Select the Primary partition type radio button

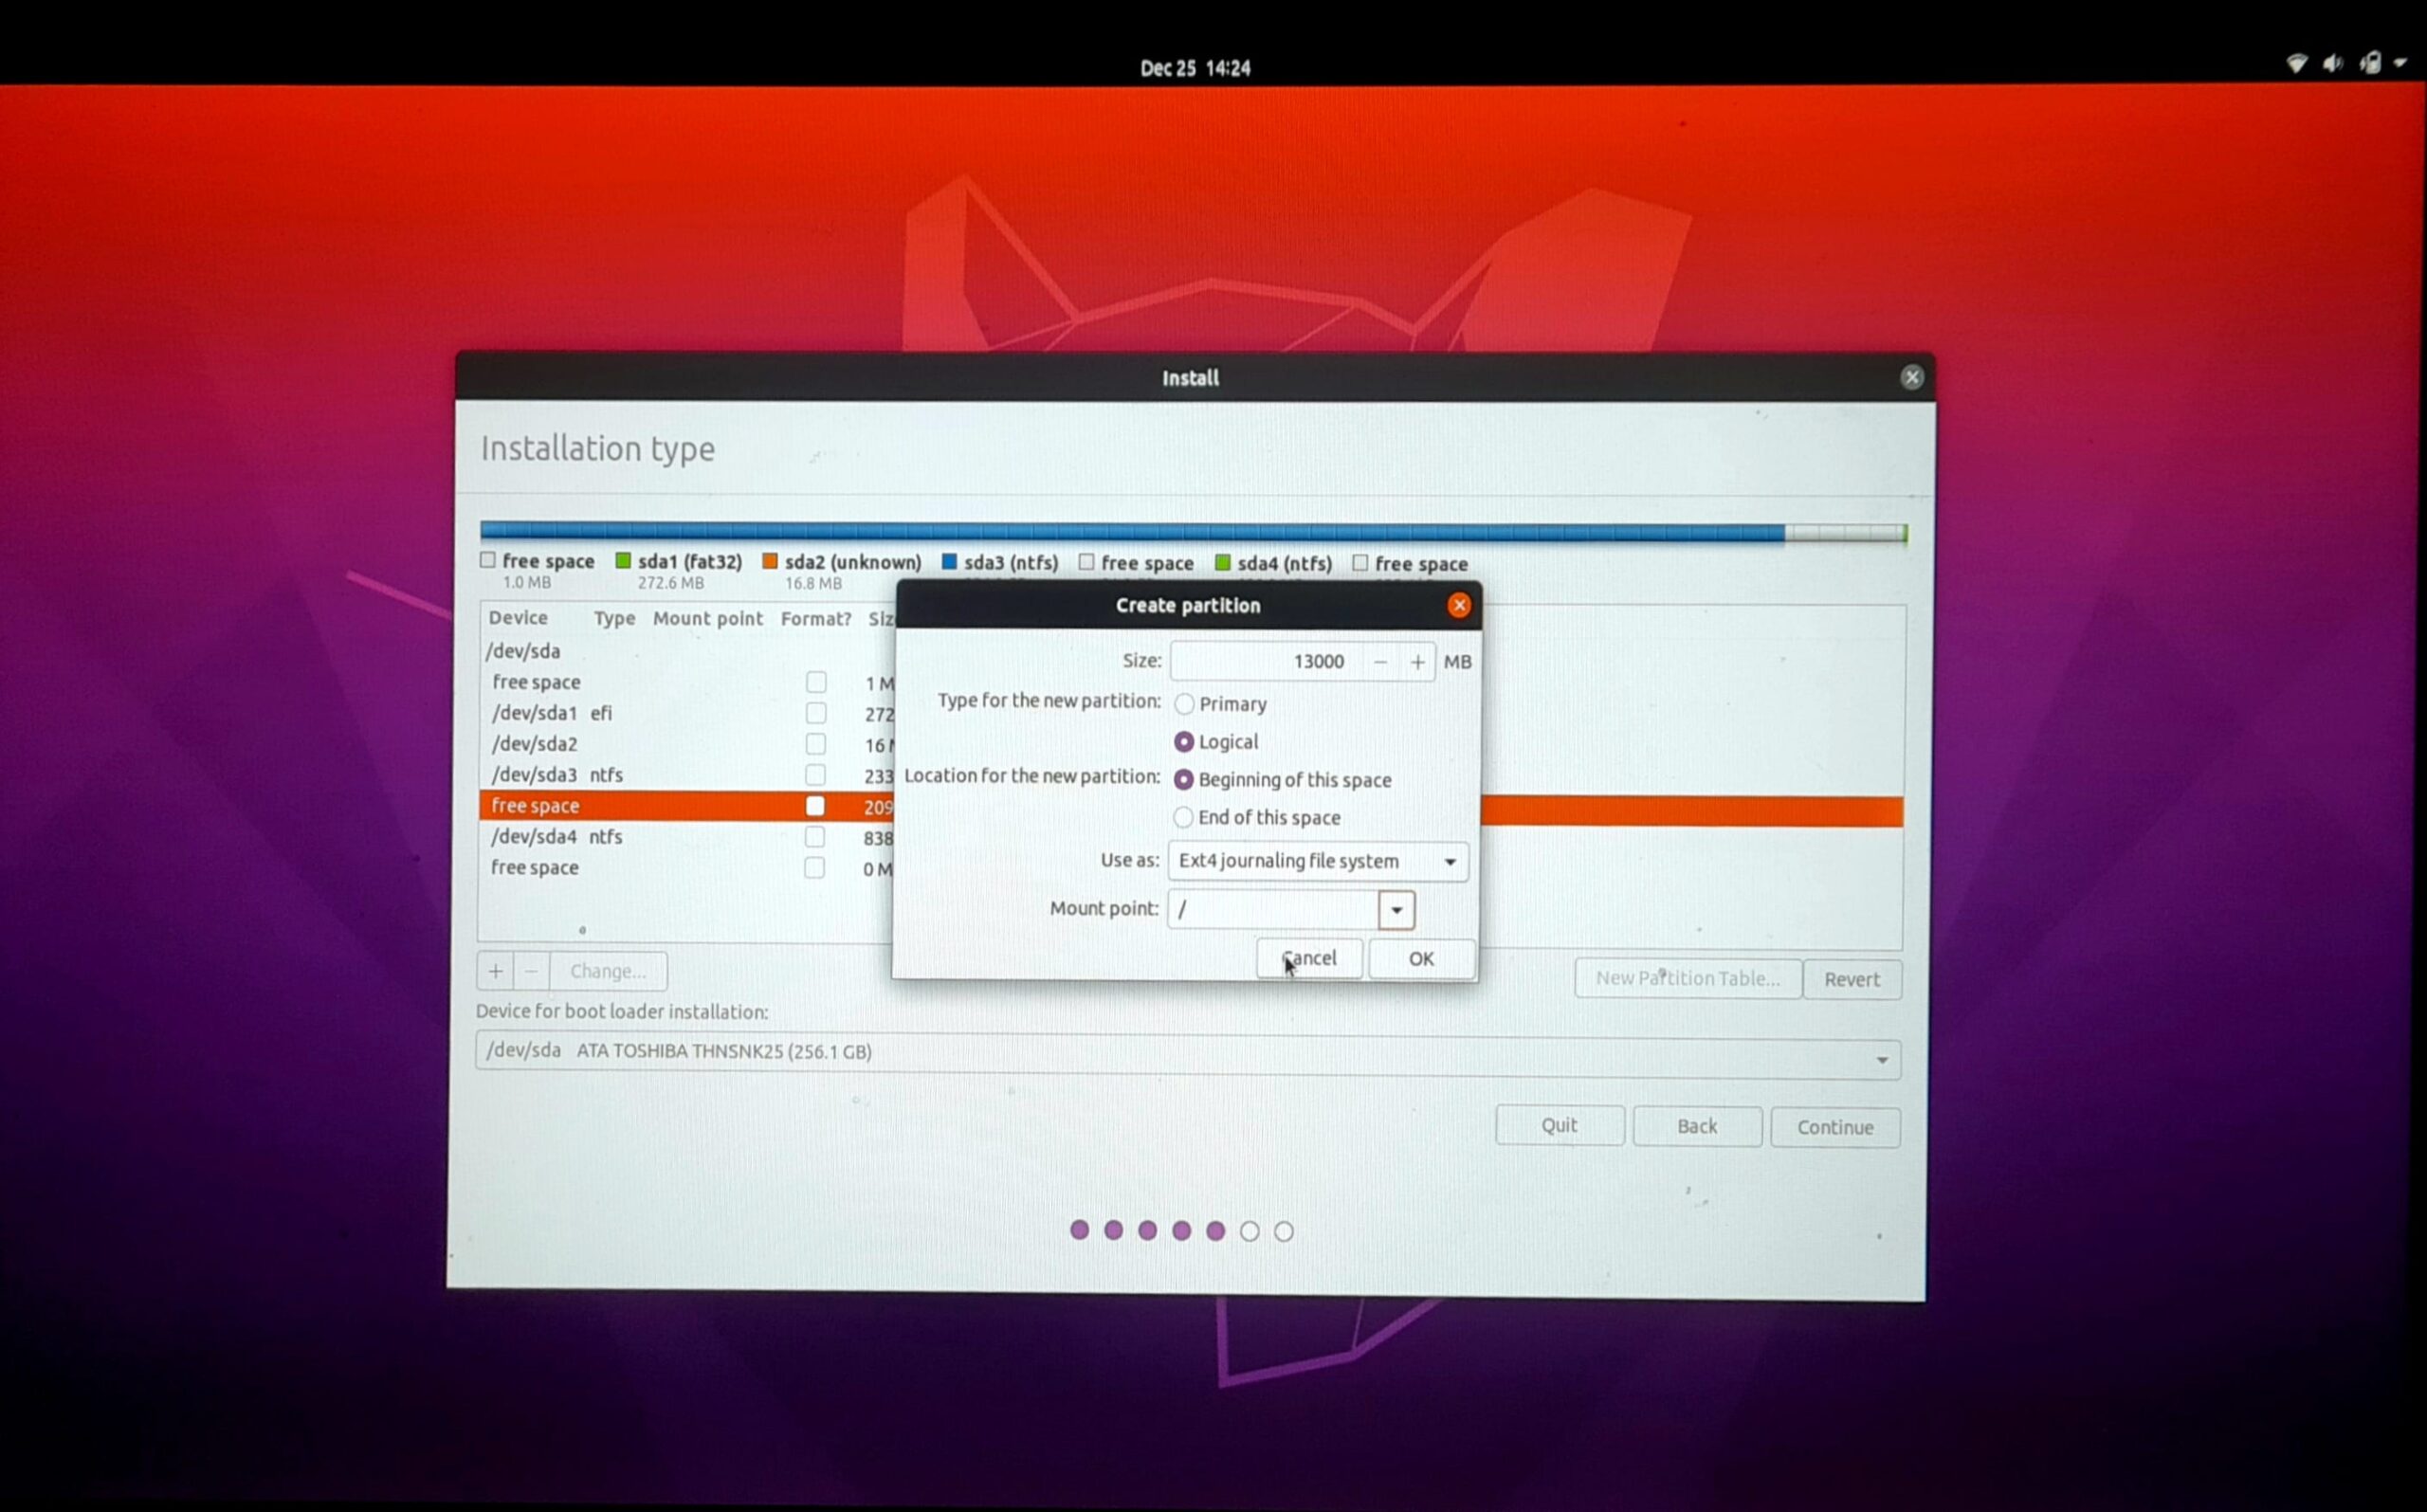point(1184,704)
